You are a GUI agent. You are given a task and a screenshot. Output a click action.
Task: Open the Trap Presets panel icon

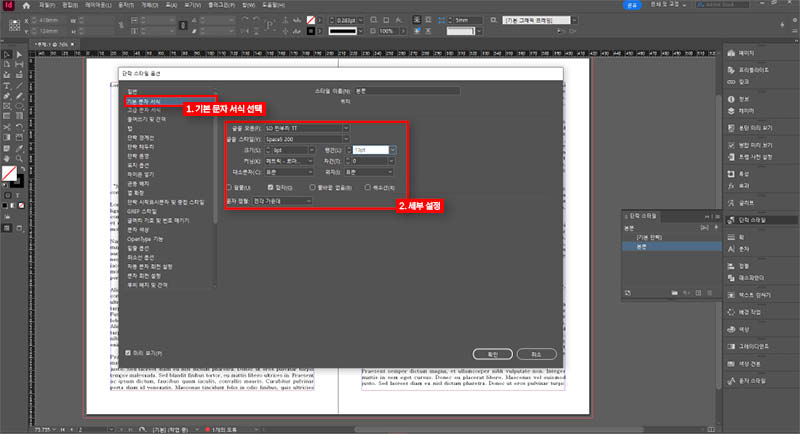click(x=731, y=157)
